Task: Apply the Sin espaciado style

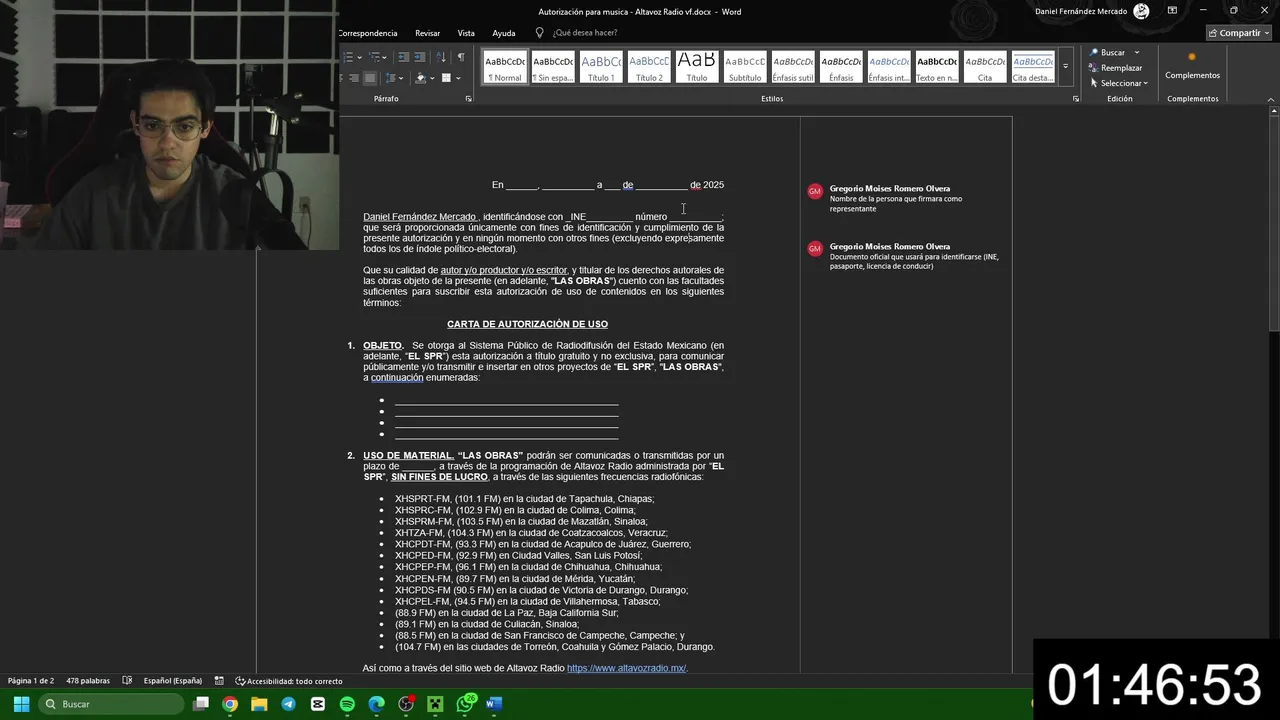Action: pyautogui.click(x=553, y=67)
